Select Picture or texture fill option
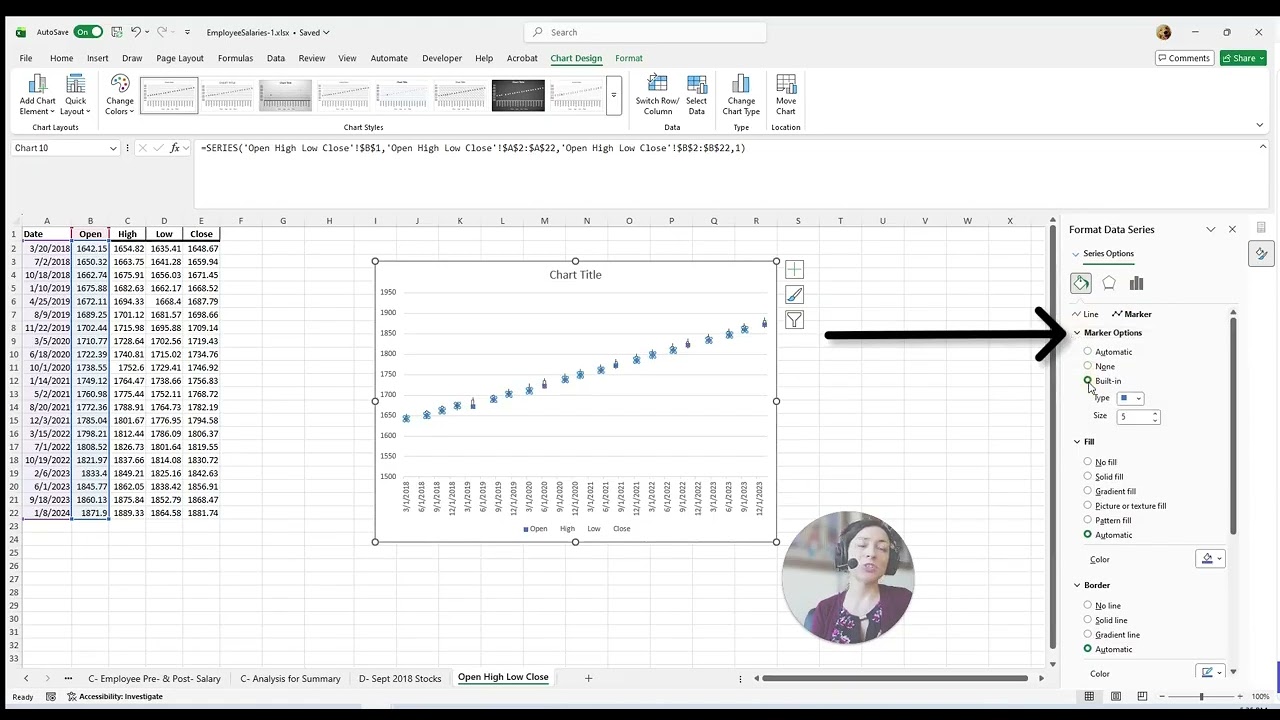The width and height of the screenshot is (1280, 720). [x=1088, y=506]
